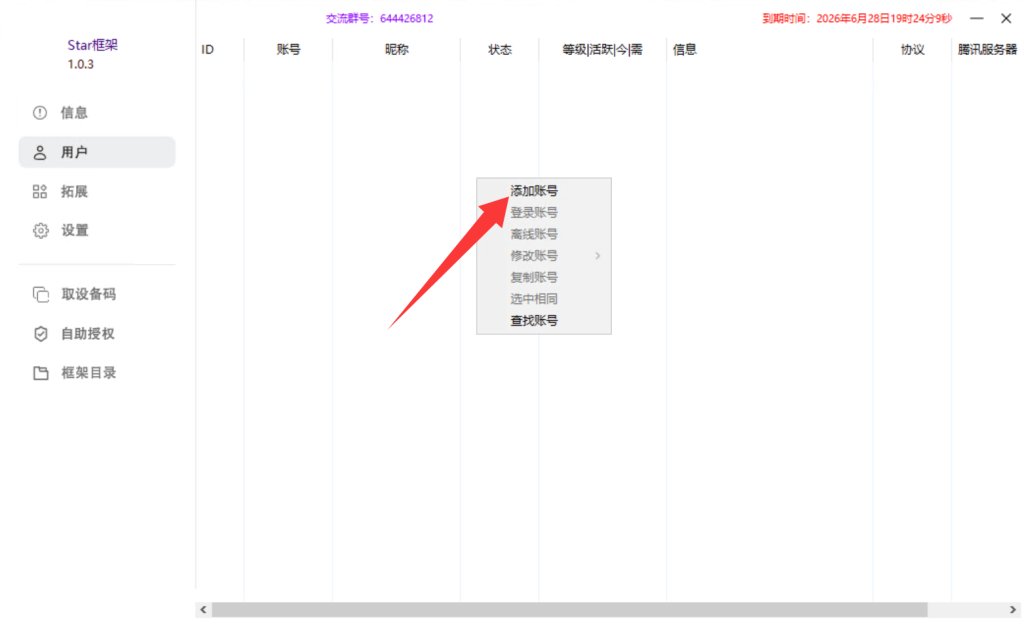Viewport: 1024px width, 619px height.
Task: Minimize the Star框架 window
Action: (x=975, y=18)
